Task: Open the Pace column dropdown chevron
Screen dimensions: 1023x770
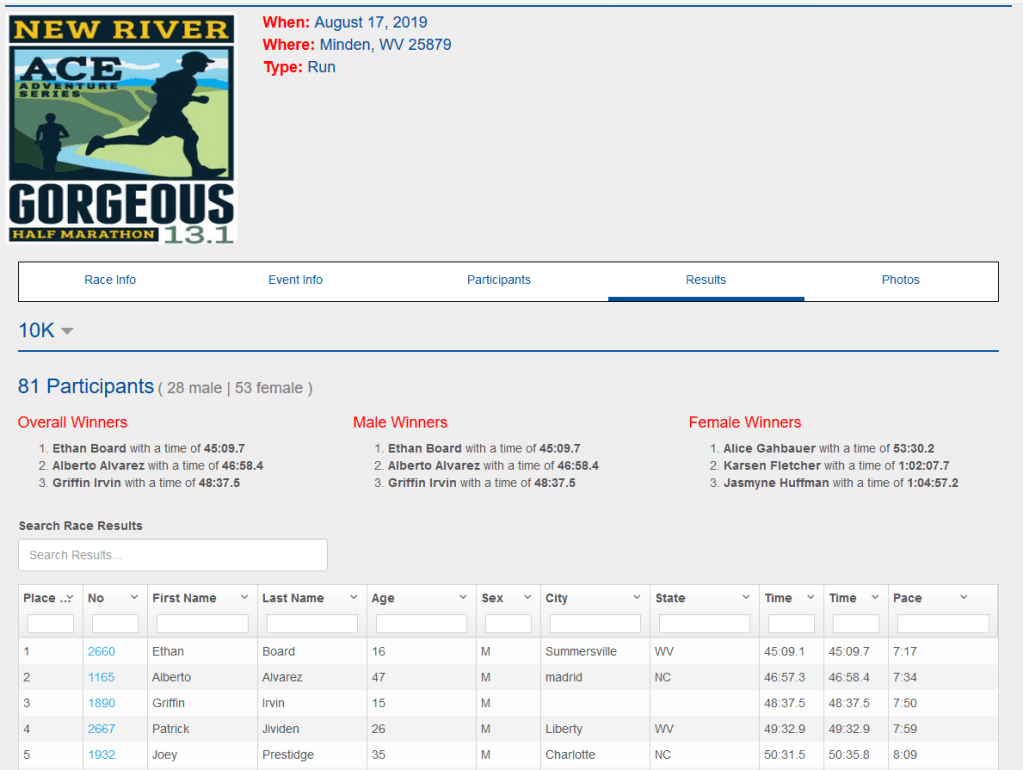Action: 964,598
